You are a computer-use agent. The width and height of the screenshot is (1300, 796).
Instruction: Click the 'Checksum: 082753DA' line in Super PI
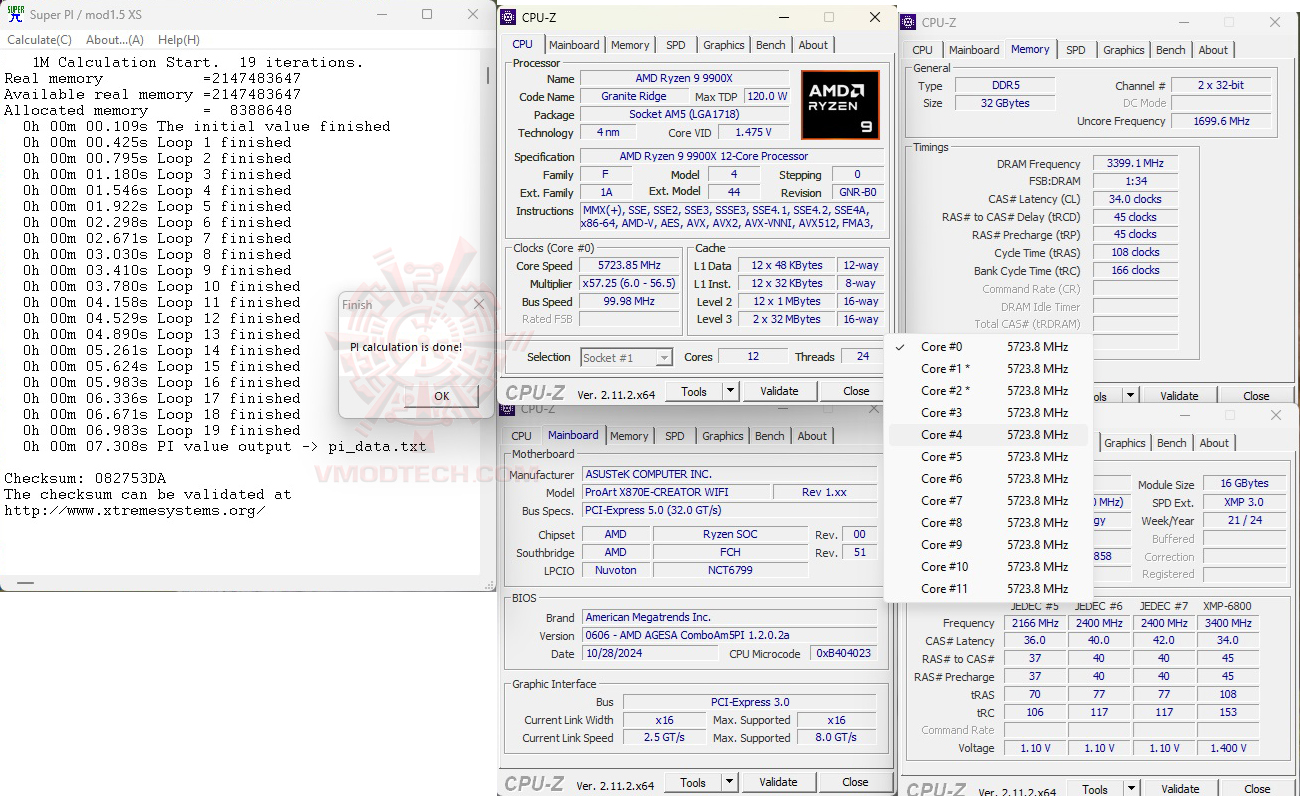[85, 478]
